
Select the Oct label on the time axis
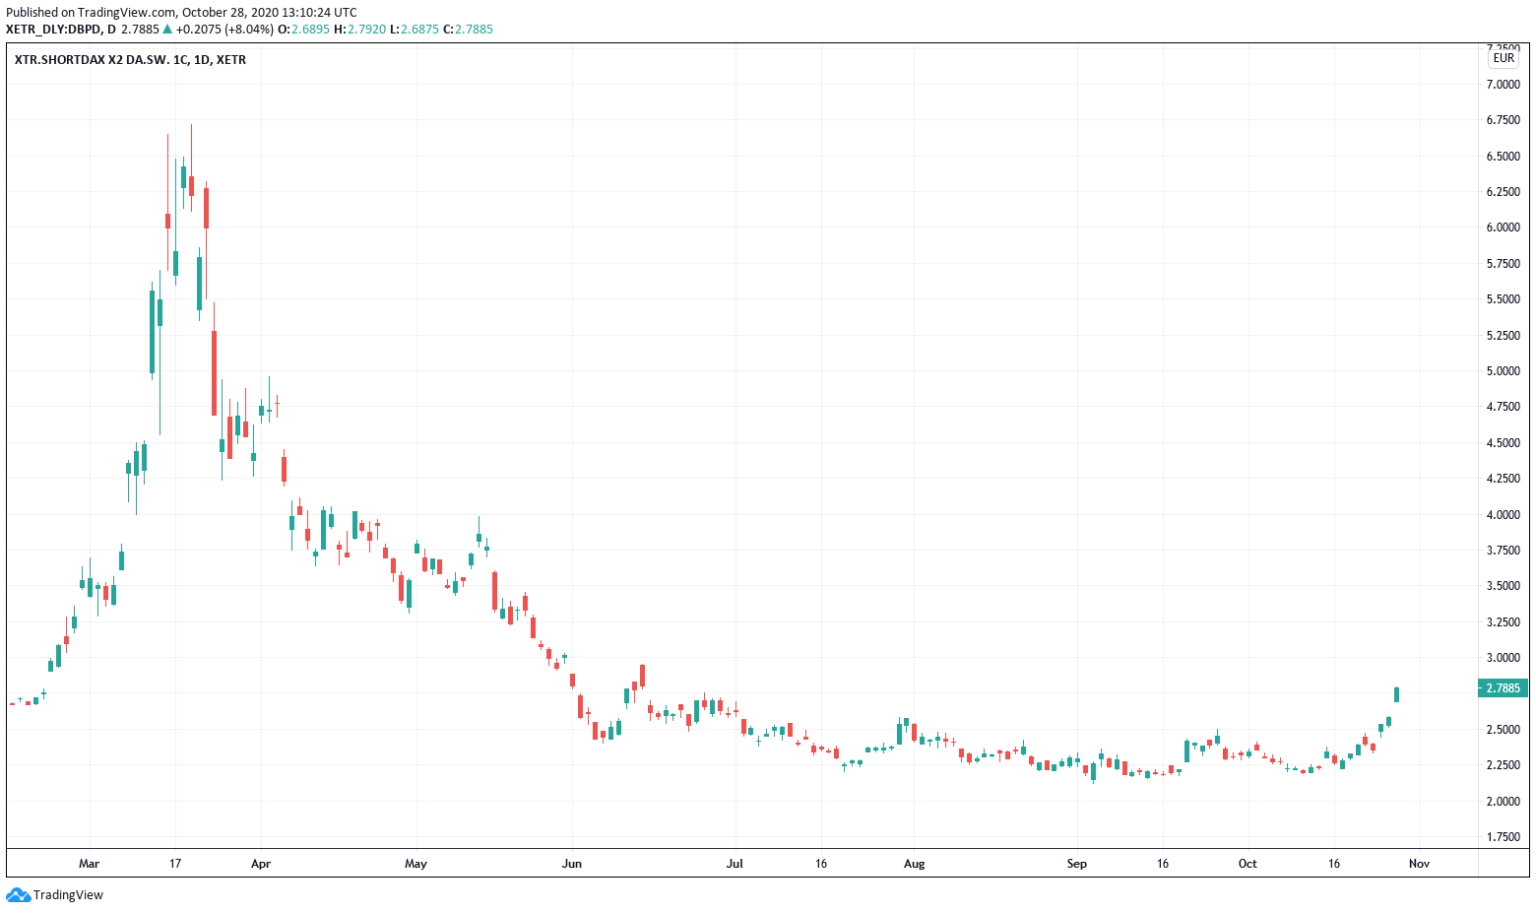tap(1248, 863)
